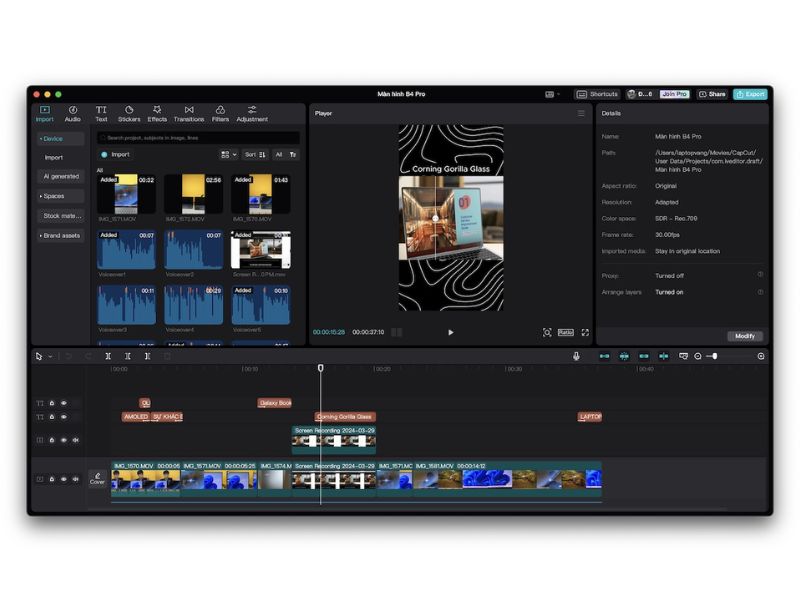Click the Cover button on the main track
Image resolution: width=800 pixels, height=600 pixels.
[x=97, y=479]
